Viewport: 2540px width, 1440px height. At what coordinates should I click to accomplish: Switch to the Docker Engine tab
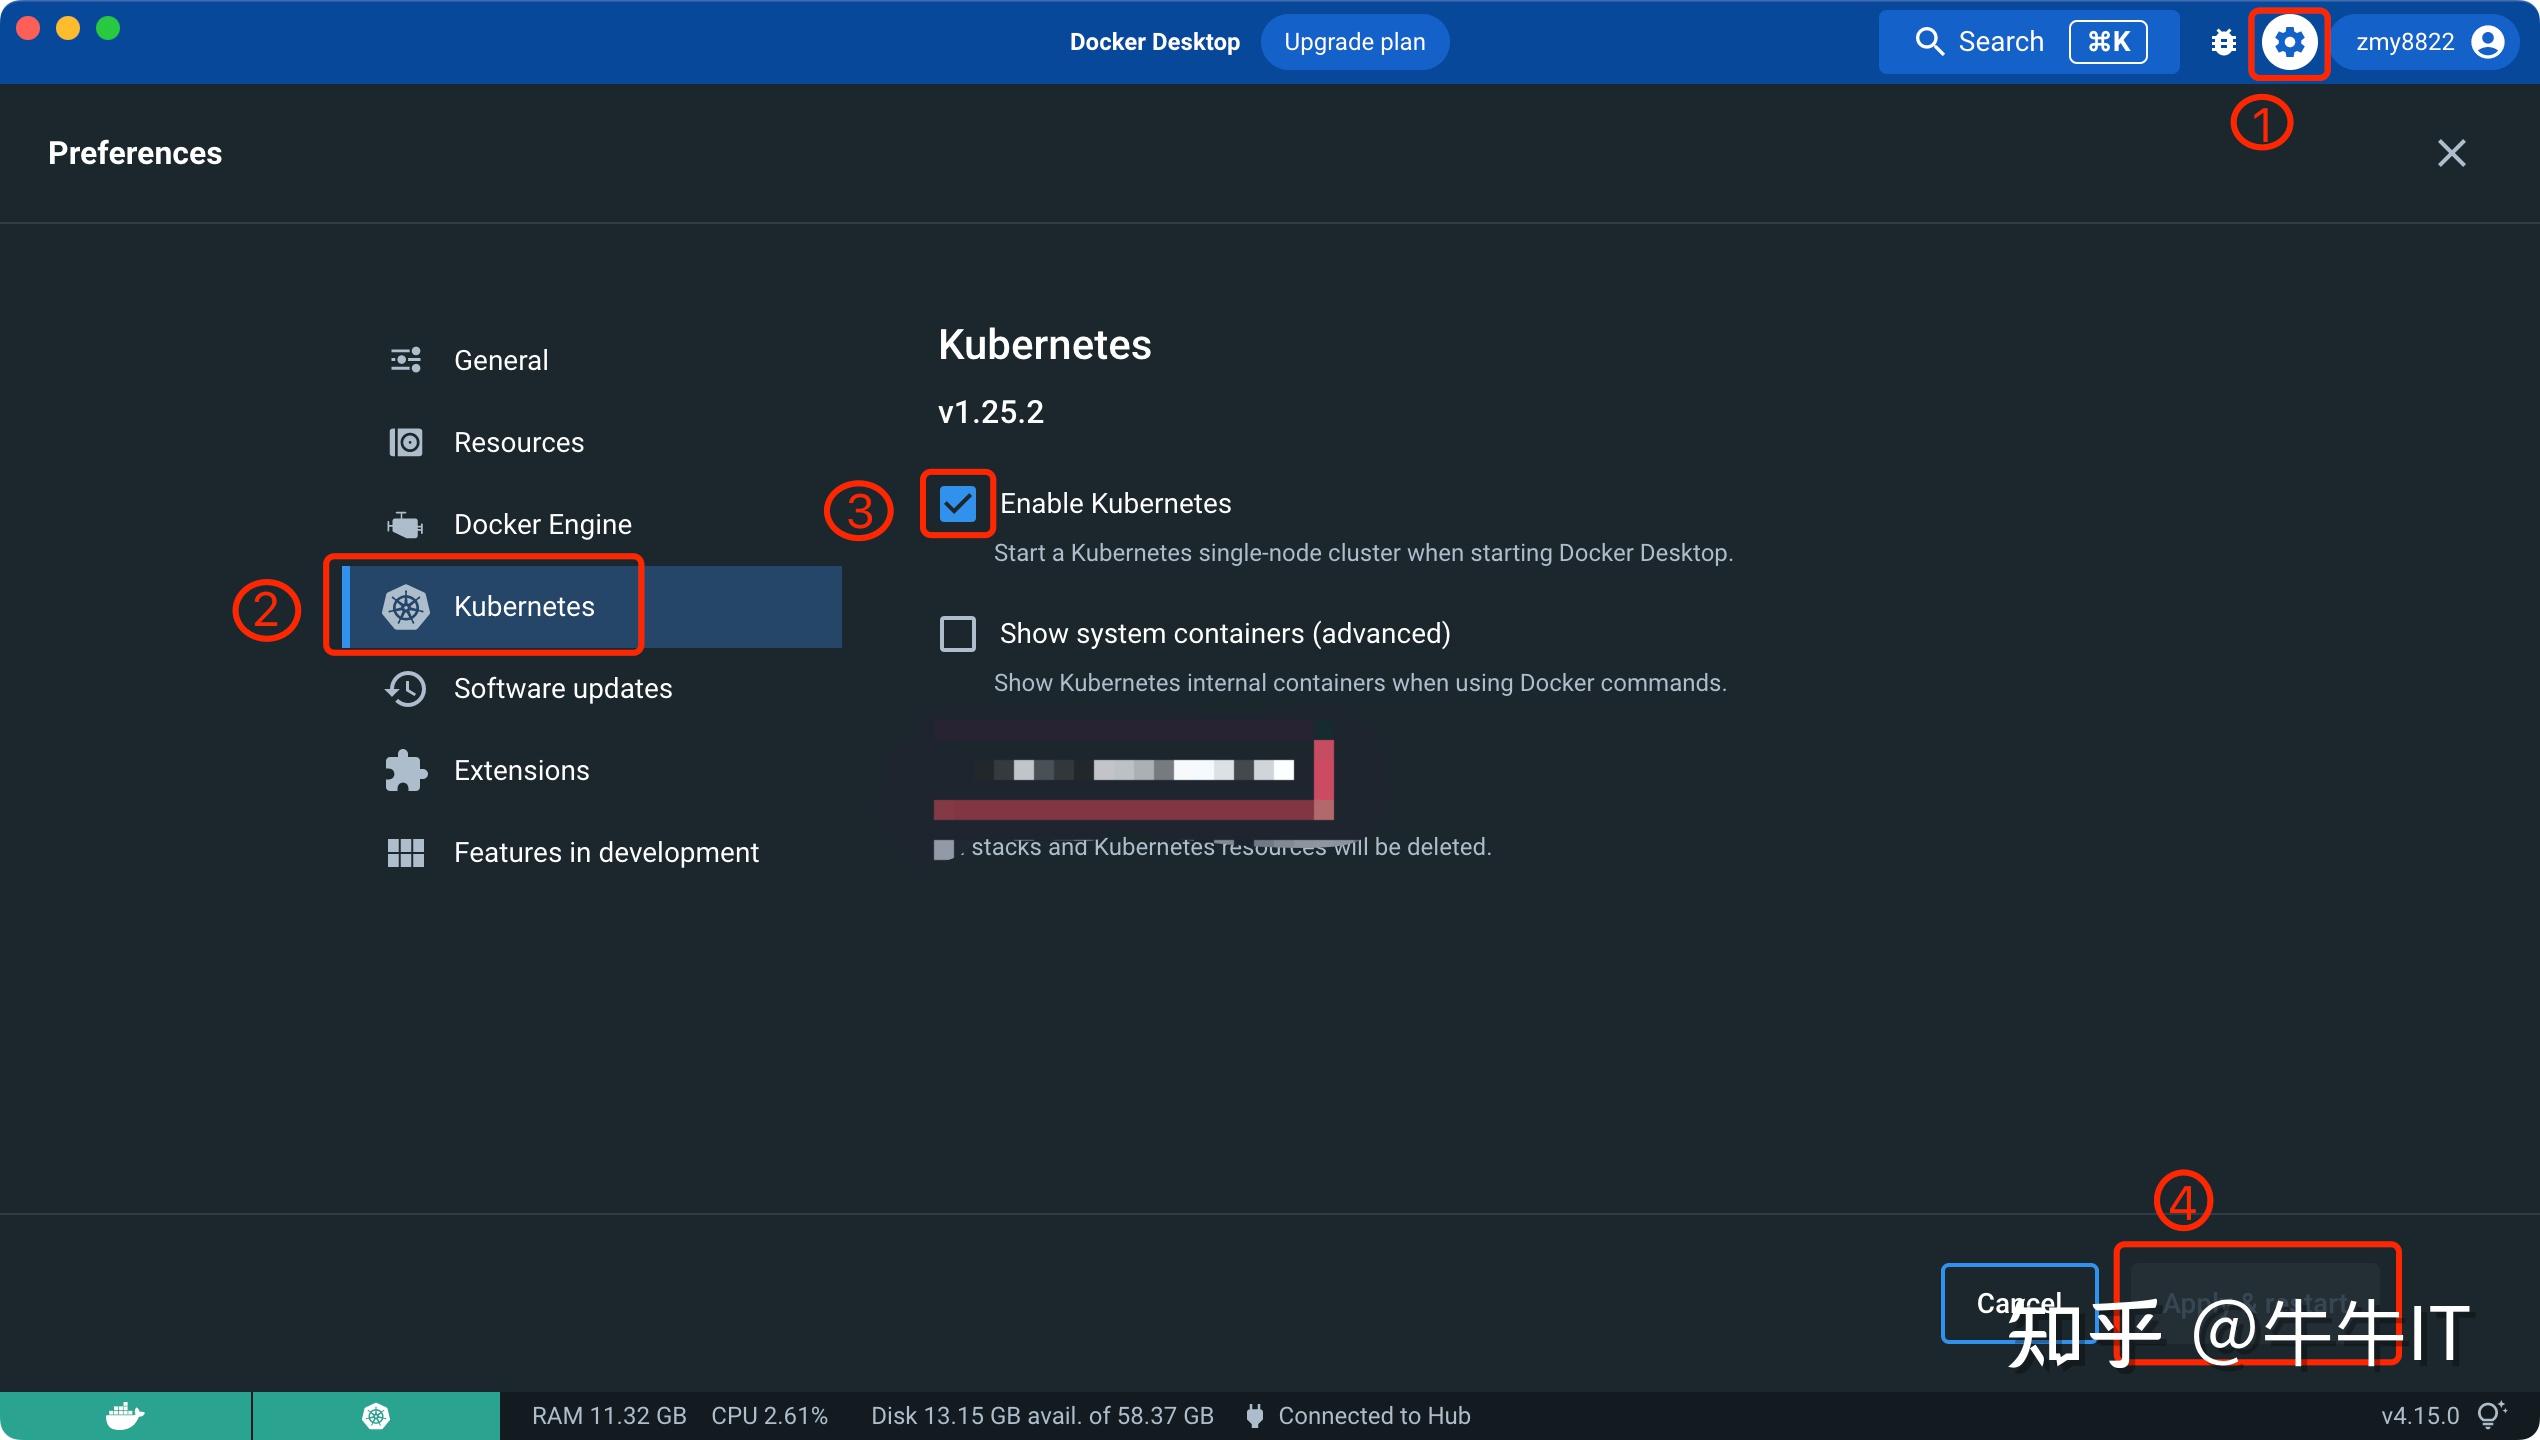pos(542,523)
